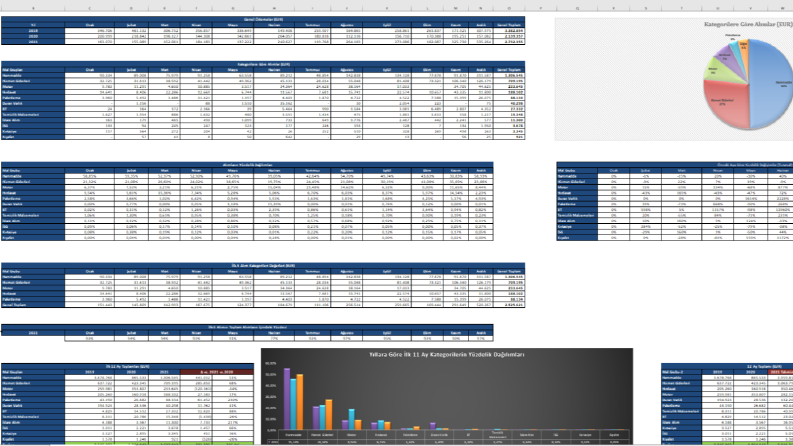793x446 pixels.
Task: Click Eylül header in Kategorilere Göre Alımlar table
Action: point(387,70)
